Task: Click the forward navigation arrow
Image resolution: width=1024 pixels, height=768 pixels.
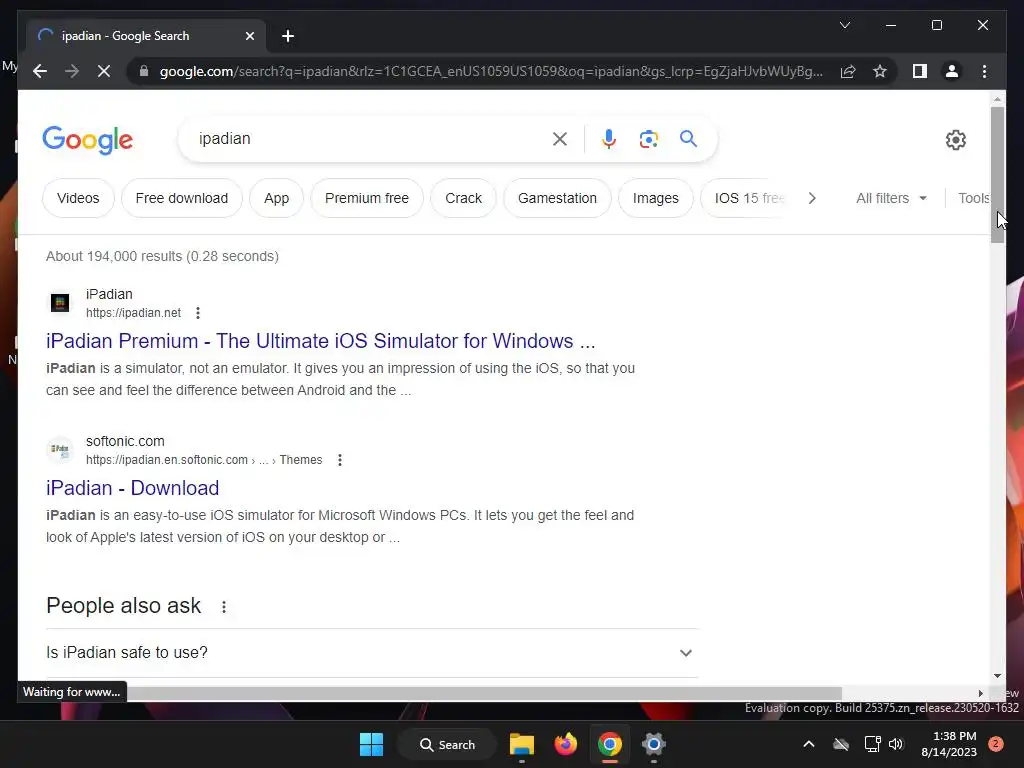Action: (x=72, y=71)
